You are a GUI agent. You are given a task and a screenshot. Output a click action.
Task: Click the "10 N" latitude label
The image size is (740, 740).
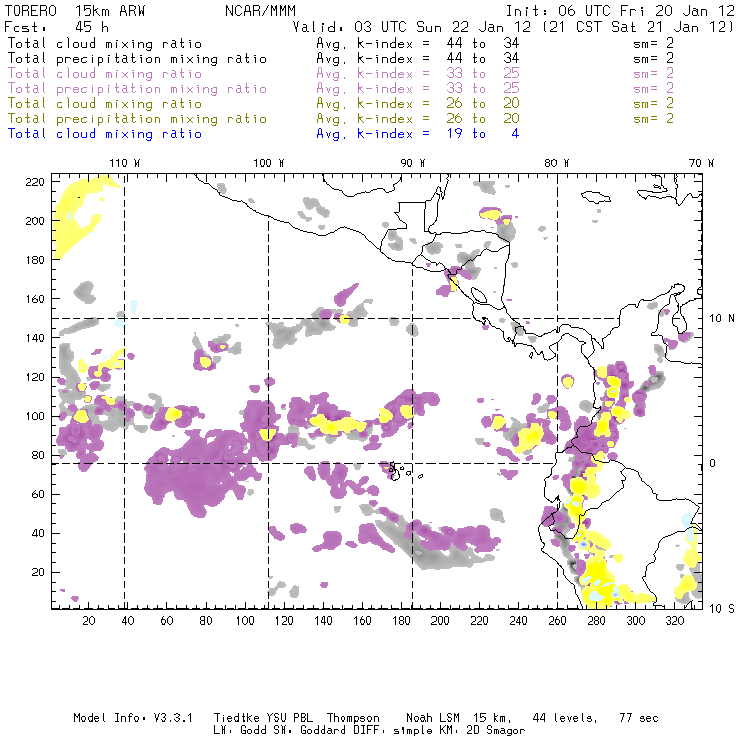coord(722,319)
